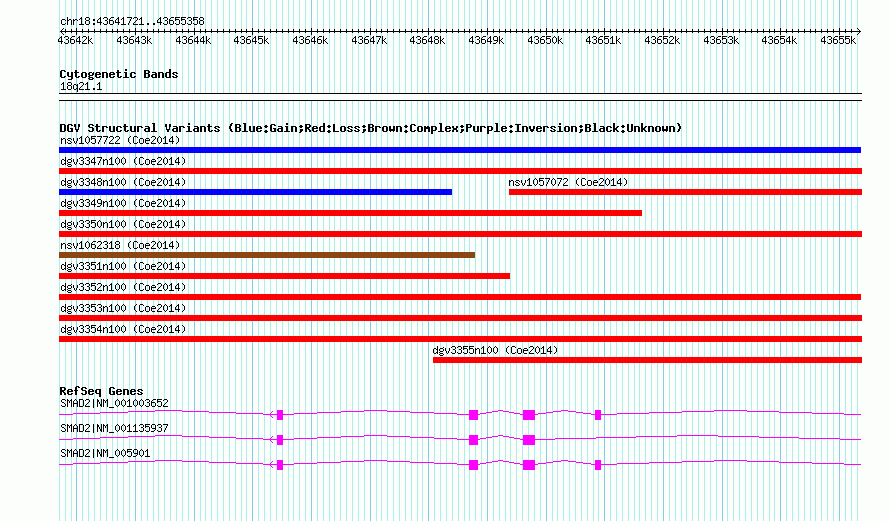The image size is (890, 521).
Task: Select the red loss bar of dgv3354n100
Action: (460, 339)
